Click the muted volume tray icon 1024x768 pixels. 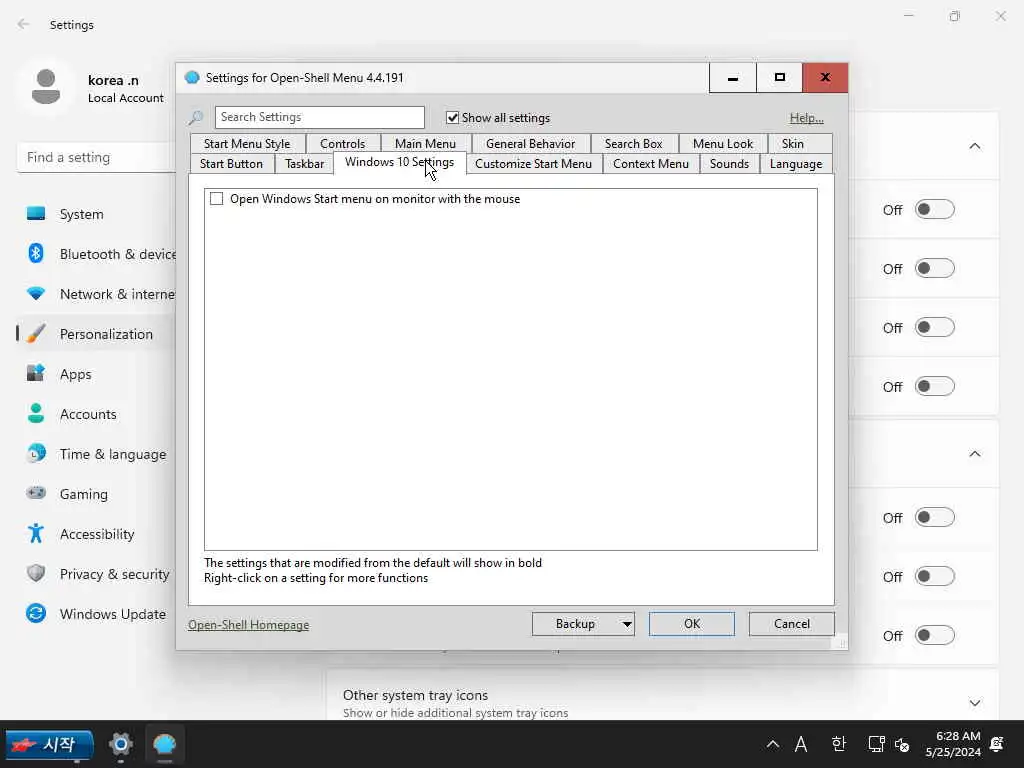902,744
